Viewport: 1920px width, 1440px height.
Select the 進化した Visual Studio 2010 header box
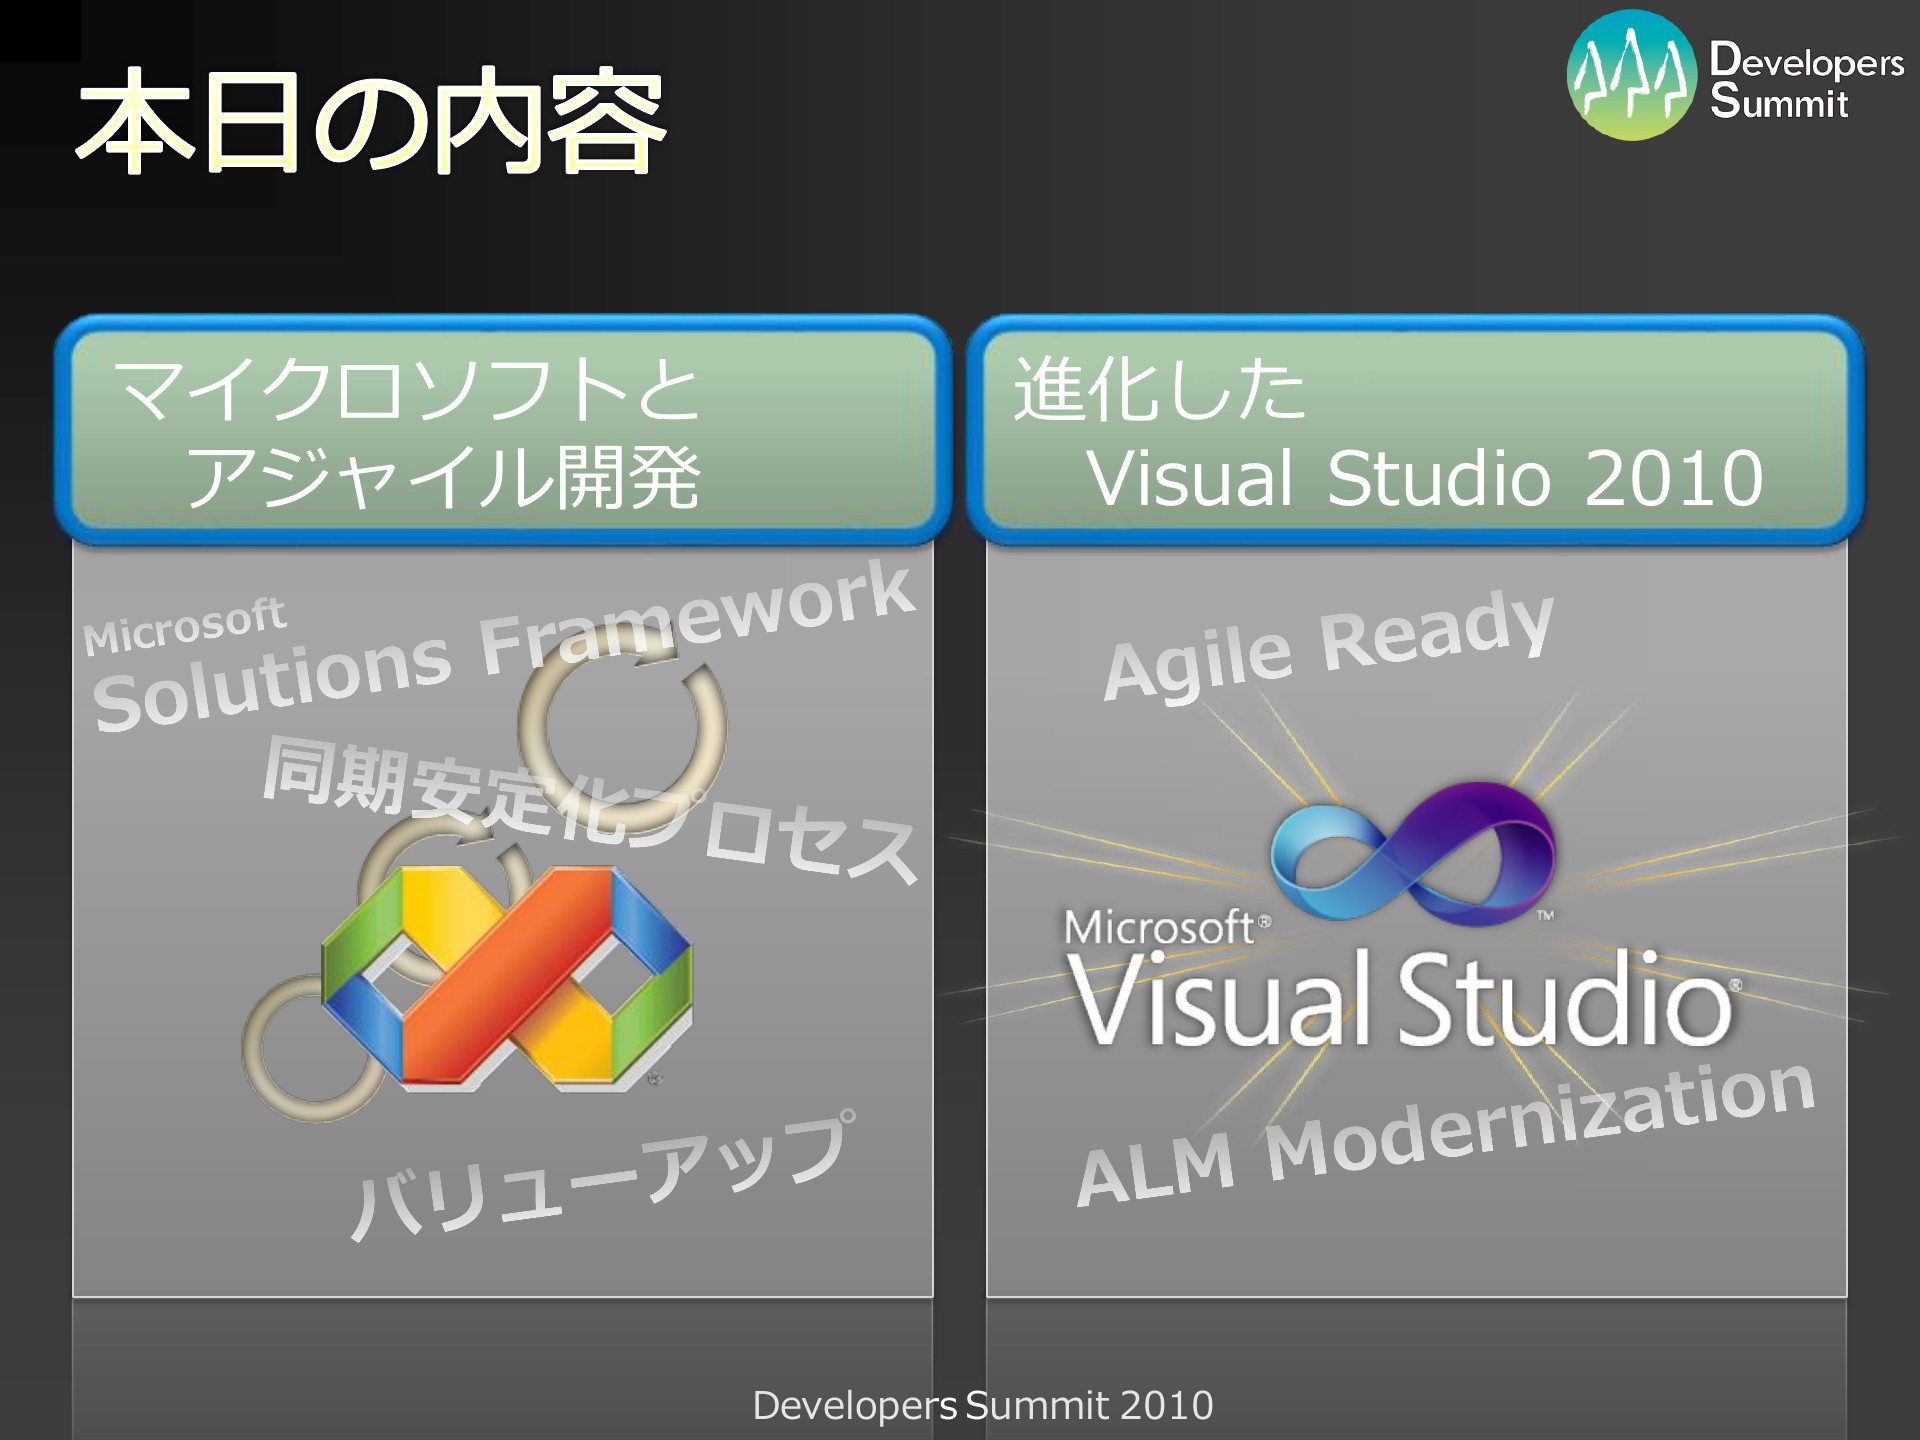[x=1415, y=431]
